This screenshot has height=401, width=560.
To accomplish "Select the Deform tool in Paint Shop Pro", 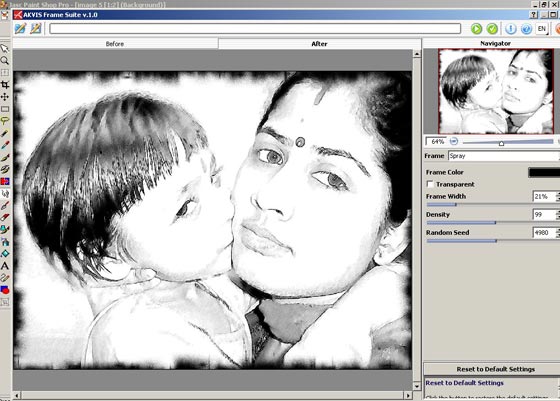I will [5, 73].
